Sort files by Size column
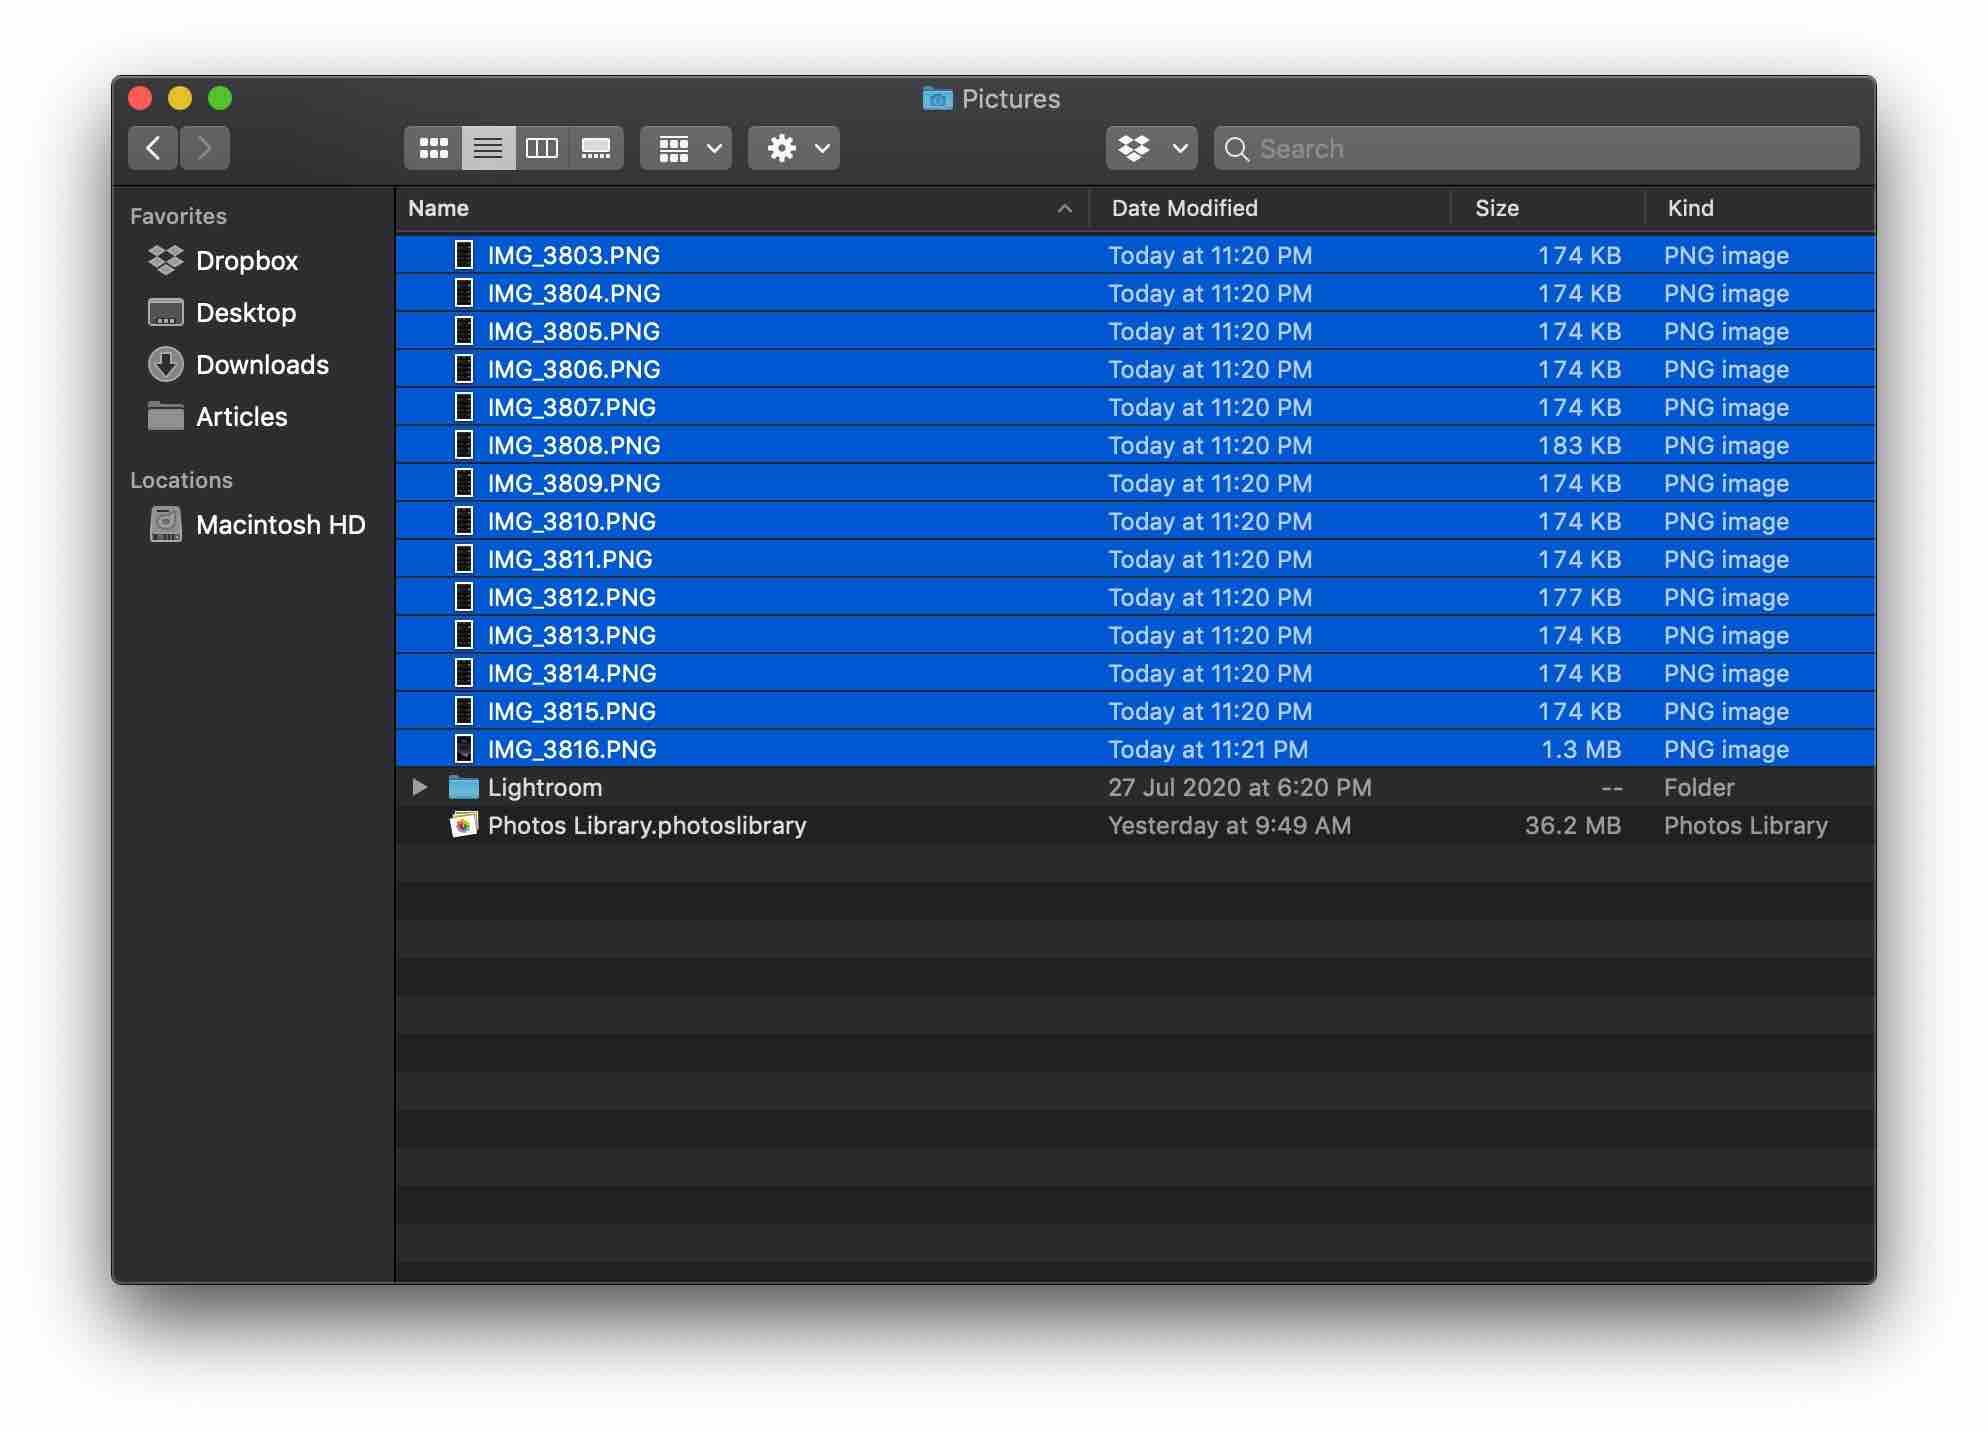 (x=1496, y=208)
